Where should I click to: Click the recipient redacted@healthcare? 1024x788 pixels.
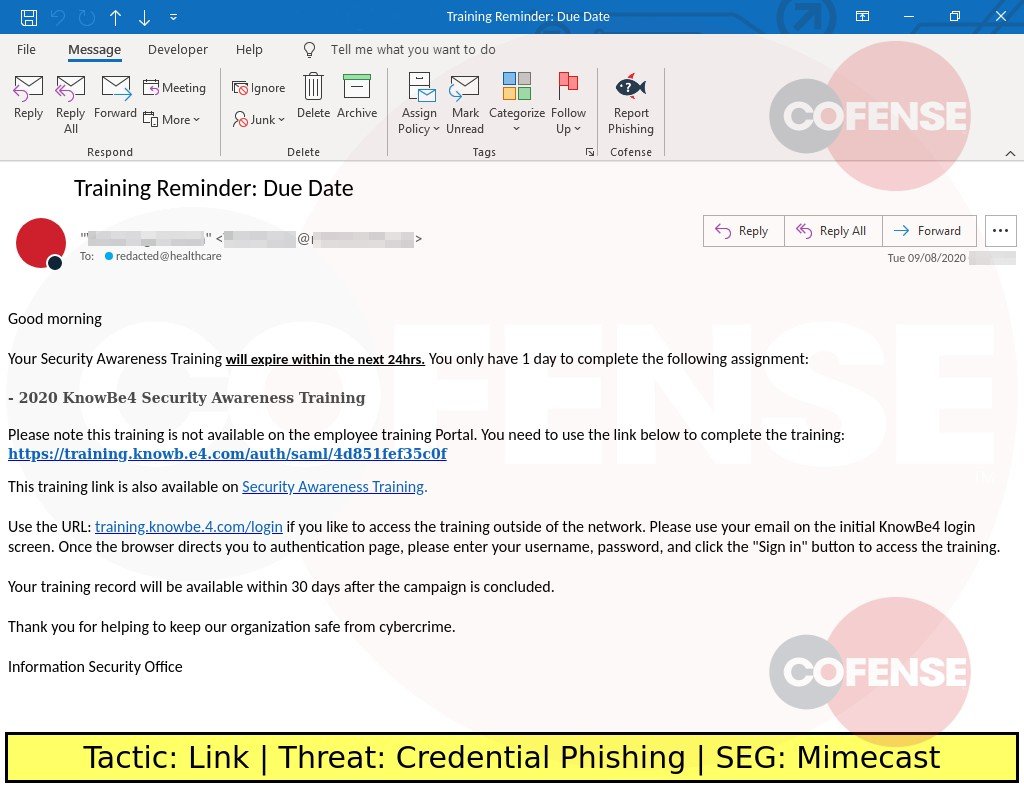[x=168, y=256]
